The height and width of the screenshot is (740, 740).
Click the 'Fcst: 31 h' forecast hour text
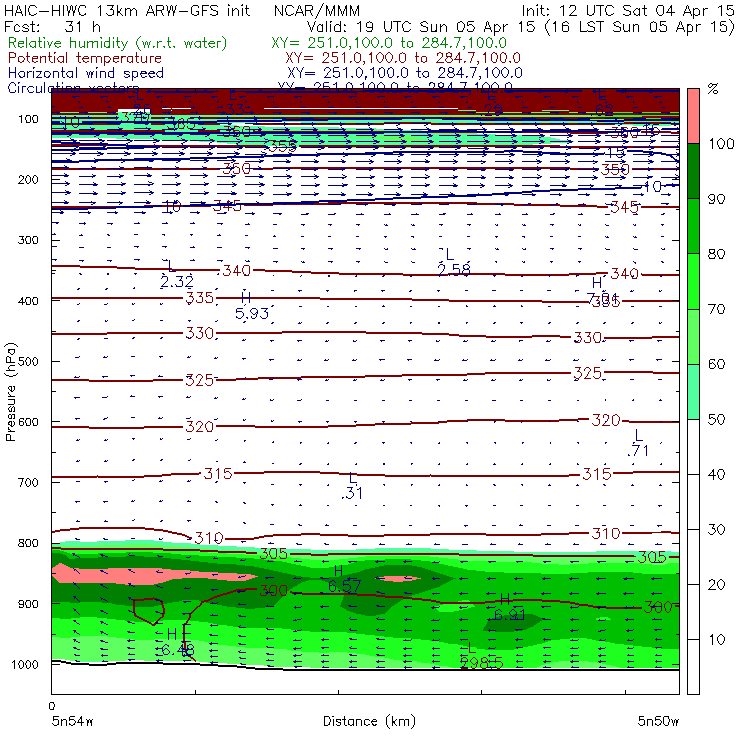pyautogui.click(x=52, y=27)
